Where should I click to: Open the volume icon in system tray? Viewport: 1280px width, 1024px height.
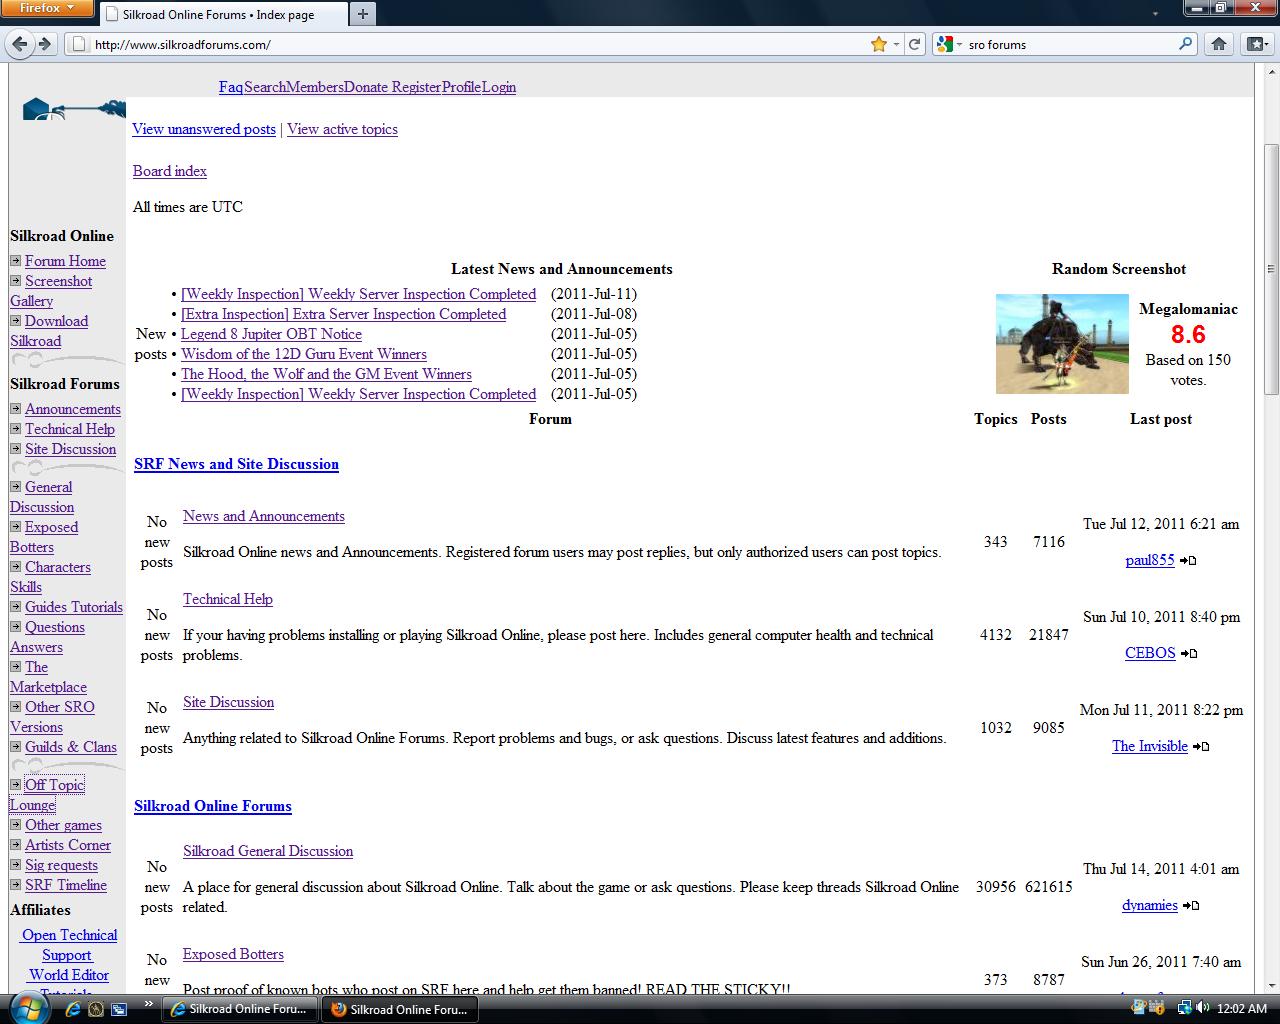(1202, 1008)
